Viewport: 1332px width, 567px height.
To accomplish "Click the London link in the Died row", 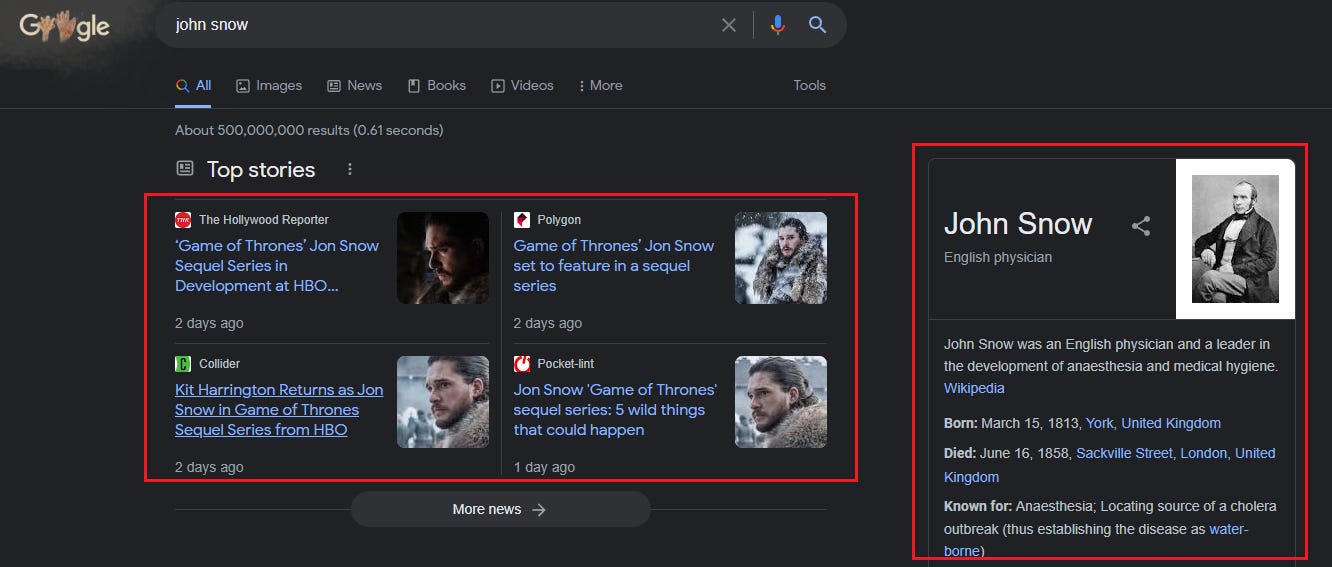I will click(1203, 453).
